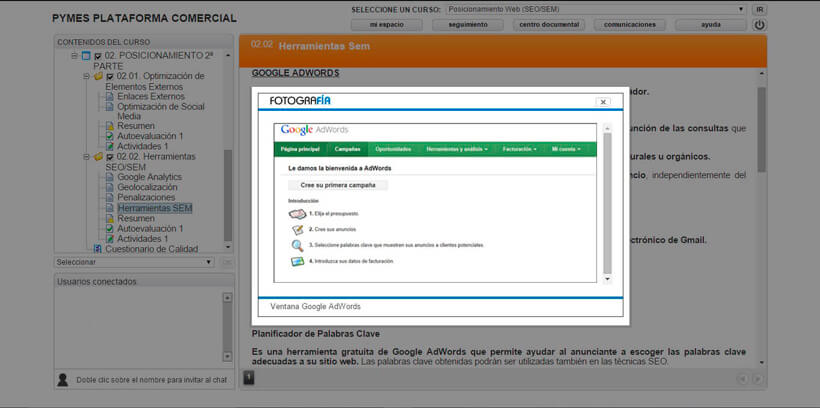
Task: Click the down arrow of the popup scrollbar
Action: click(607, 280)
